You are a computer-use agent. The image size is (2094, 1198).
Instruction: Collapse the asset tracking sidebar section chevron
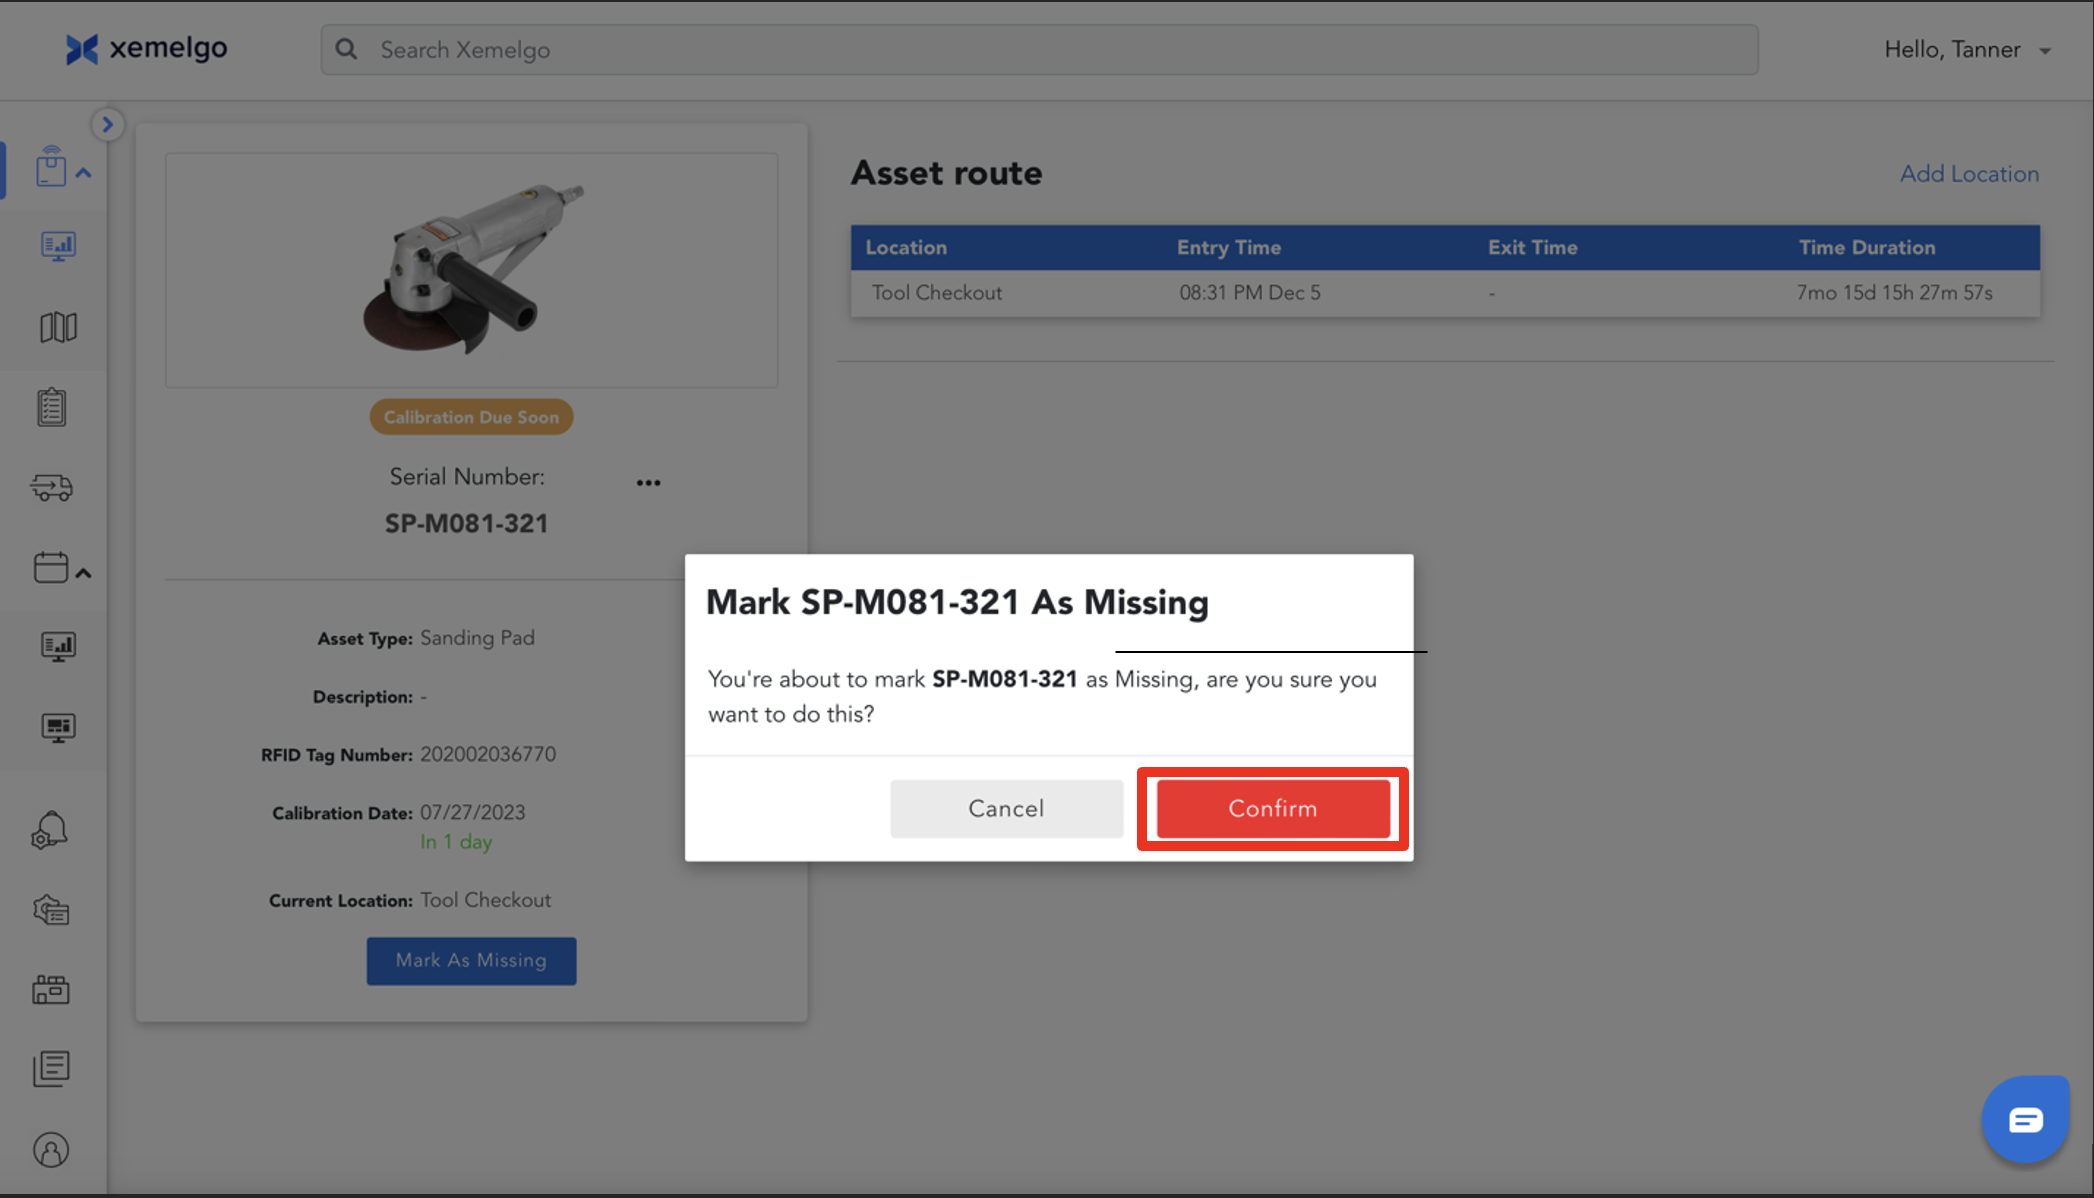(x=84, y=173)
